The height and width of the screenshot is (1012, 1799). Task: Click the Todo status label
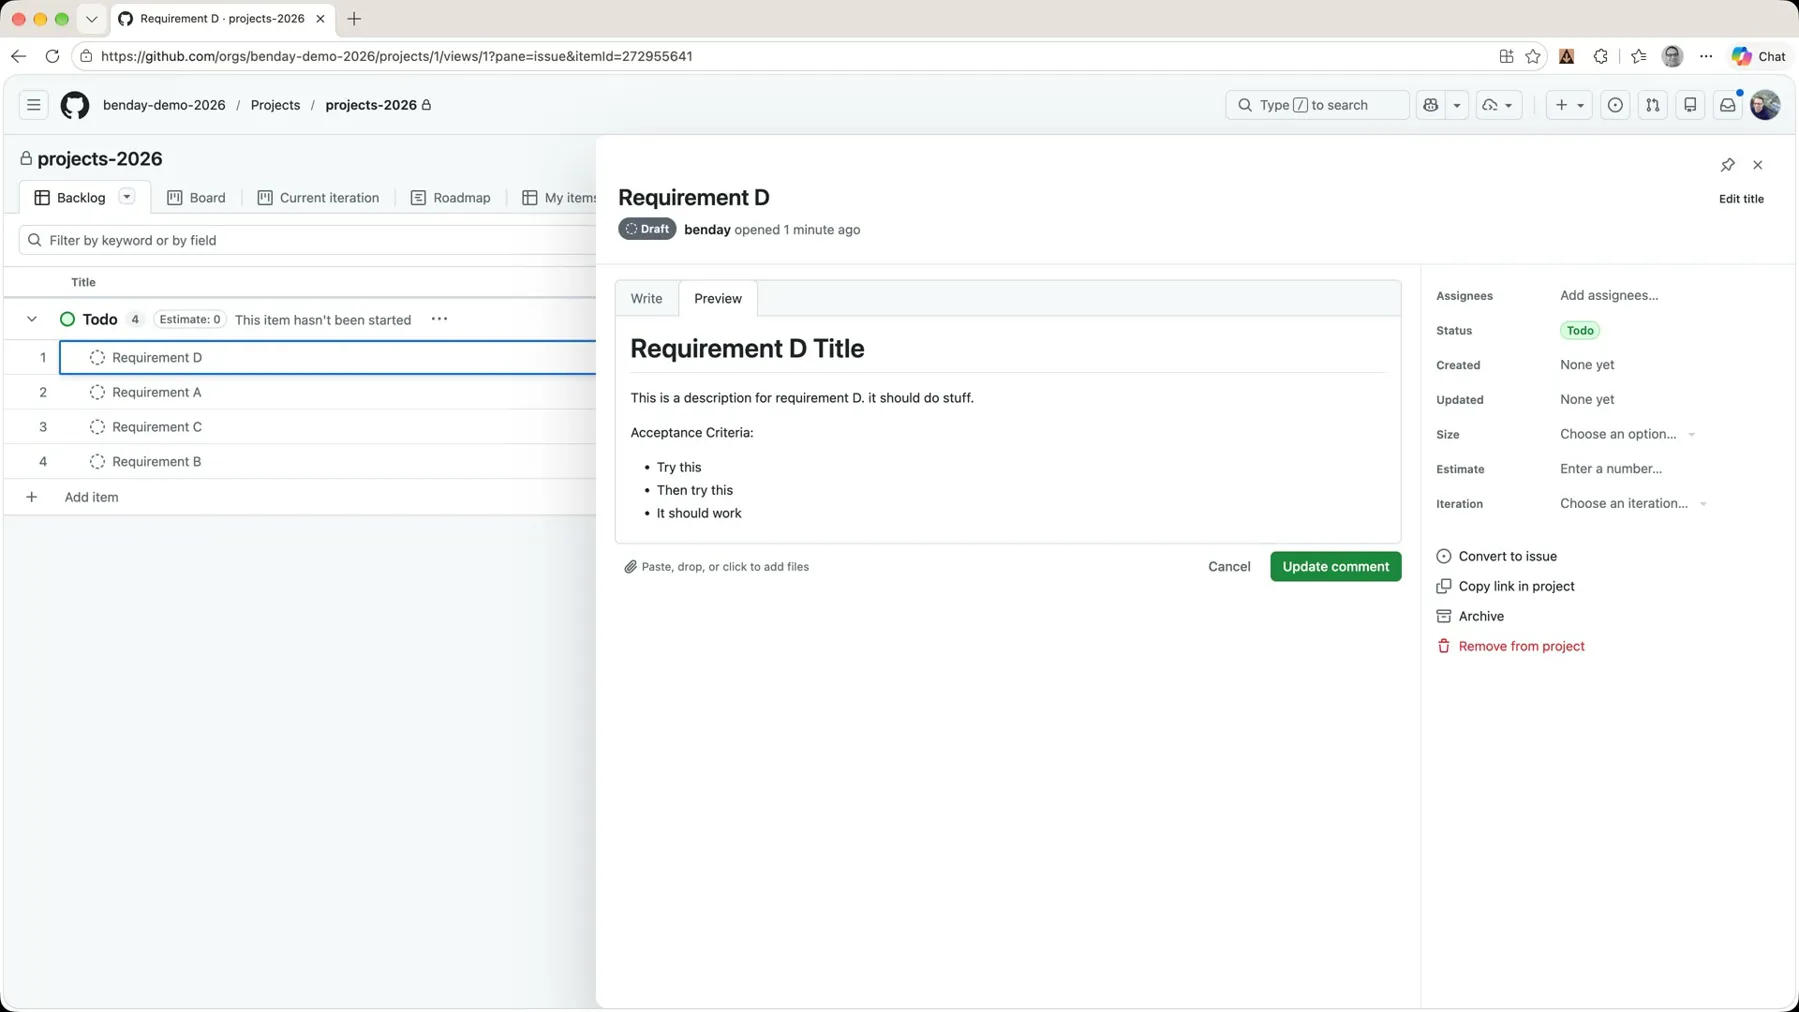point(1580,330)
